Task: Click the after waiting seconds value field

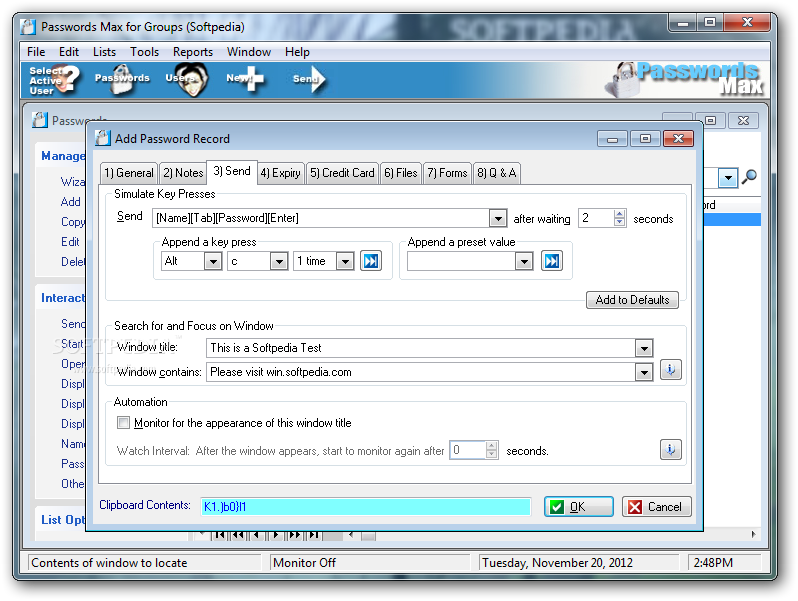Action: 596,218
